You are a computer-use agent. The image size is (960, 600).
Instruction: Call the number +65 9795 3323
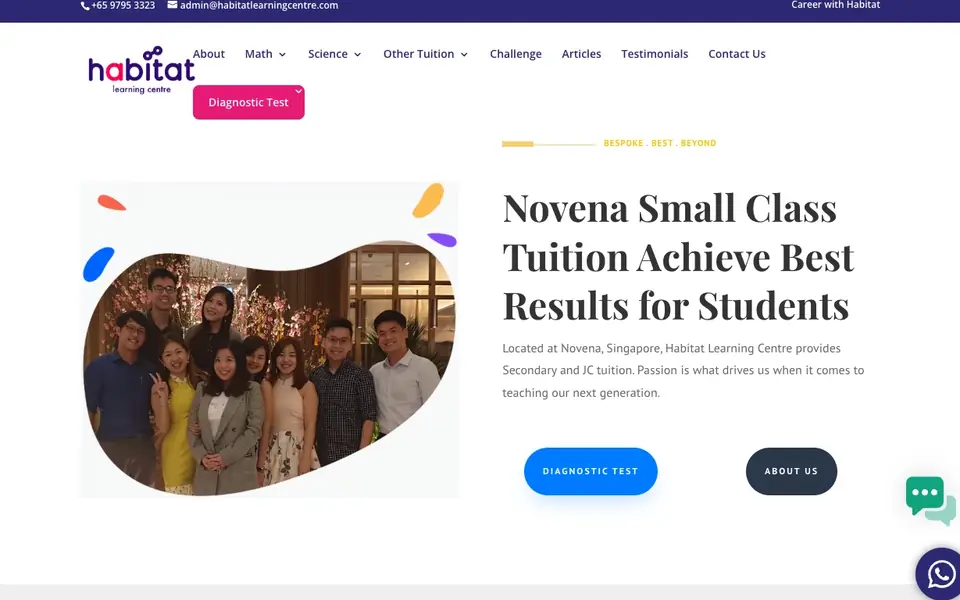pyautogui.click(x=123, y=6)
